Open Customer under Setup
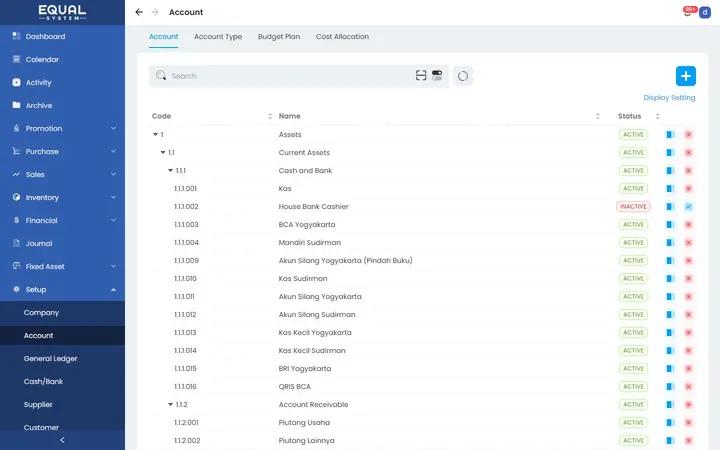 click(x=41, y=427)
